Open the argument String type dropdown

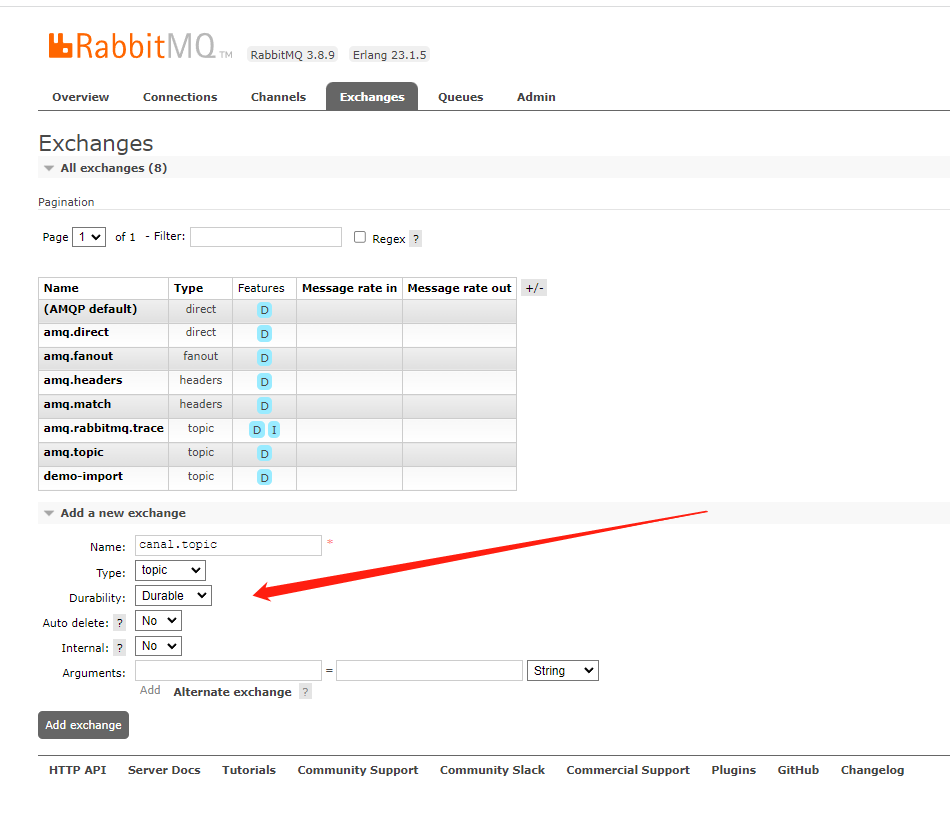pyautogui.click(x=563, y=670)
